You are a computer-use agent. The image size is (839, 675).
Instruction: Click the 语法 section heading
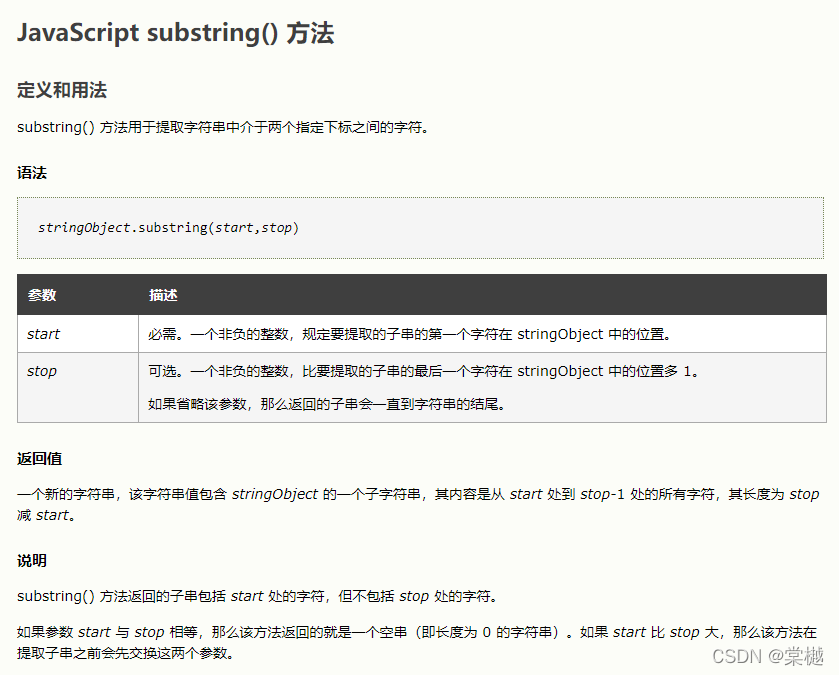tap(32, 172)
